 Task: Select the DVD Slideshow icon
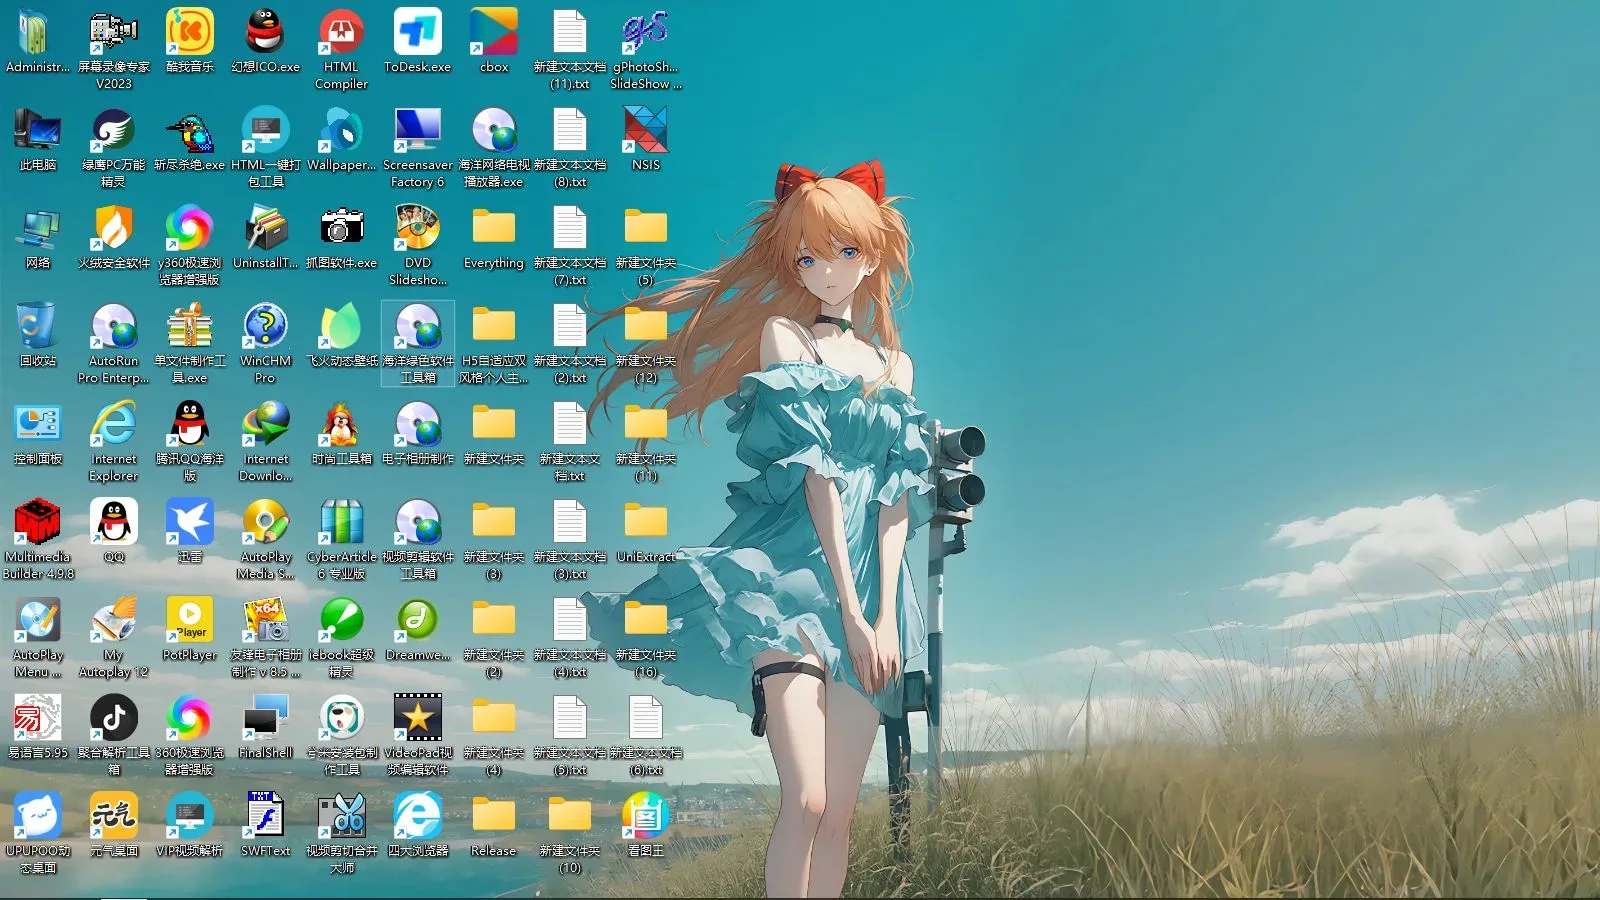(x=418, y=228)
